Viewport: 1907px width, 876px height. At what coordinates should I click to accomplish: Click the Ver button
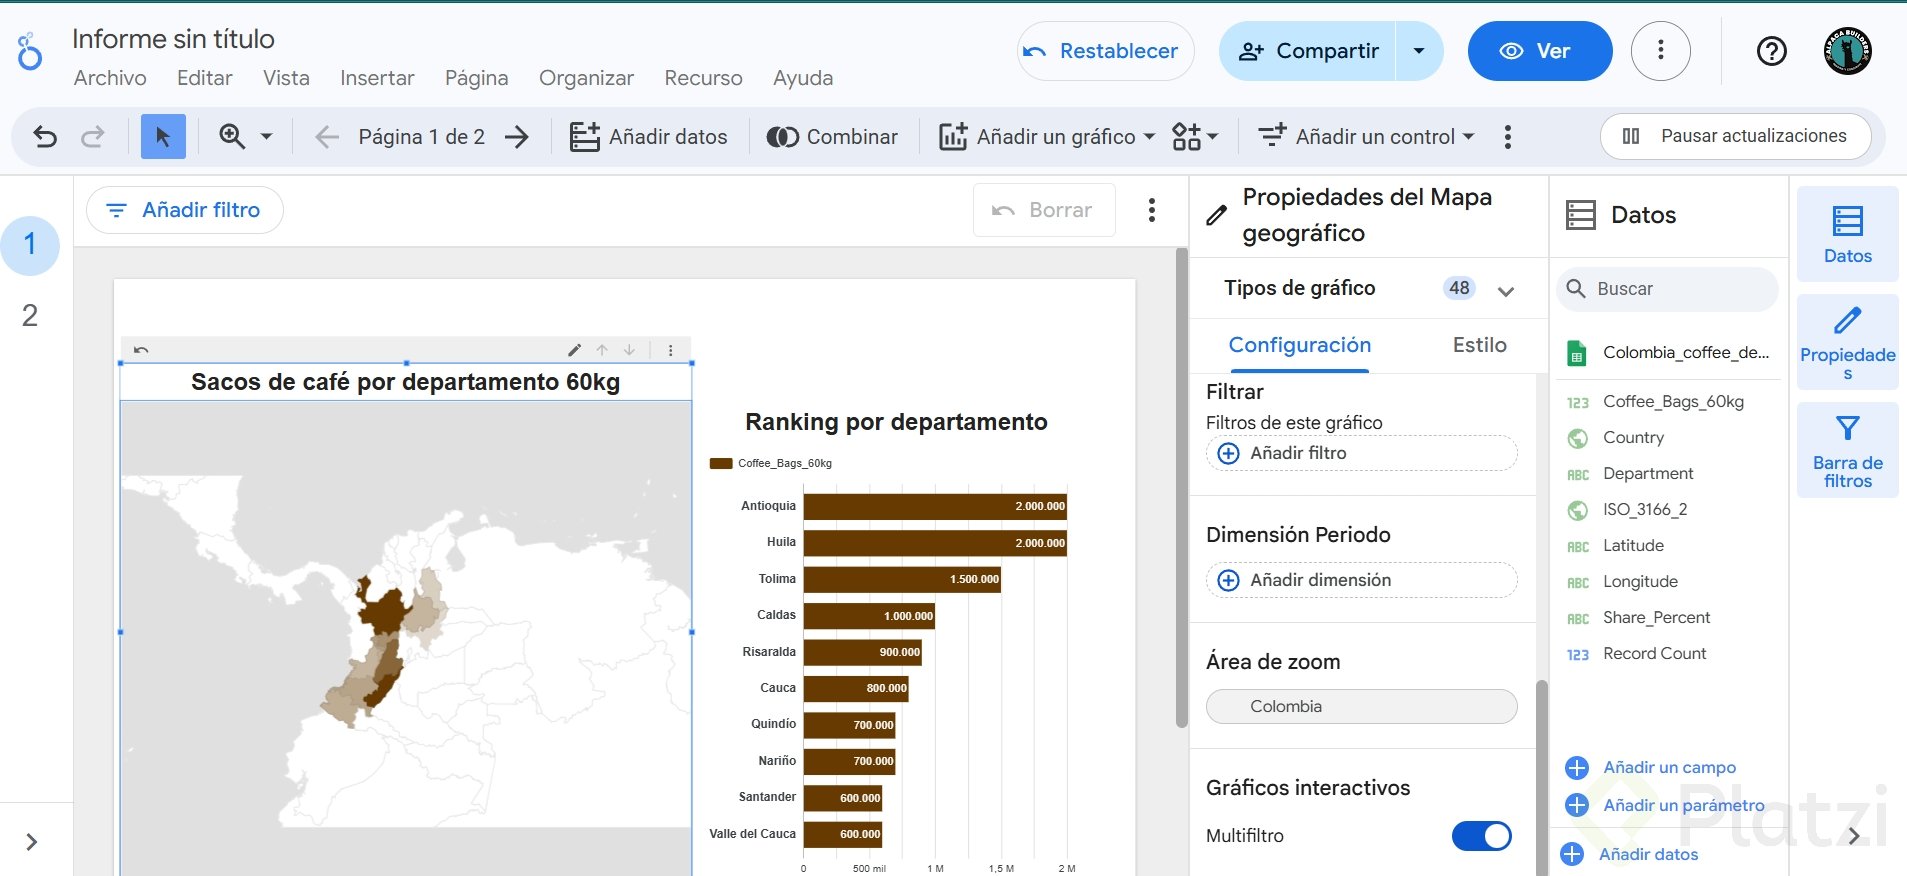coord(1539,51)
